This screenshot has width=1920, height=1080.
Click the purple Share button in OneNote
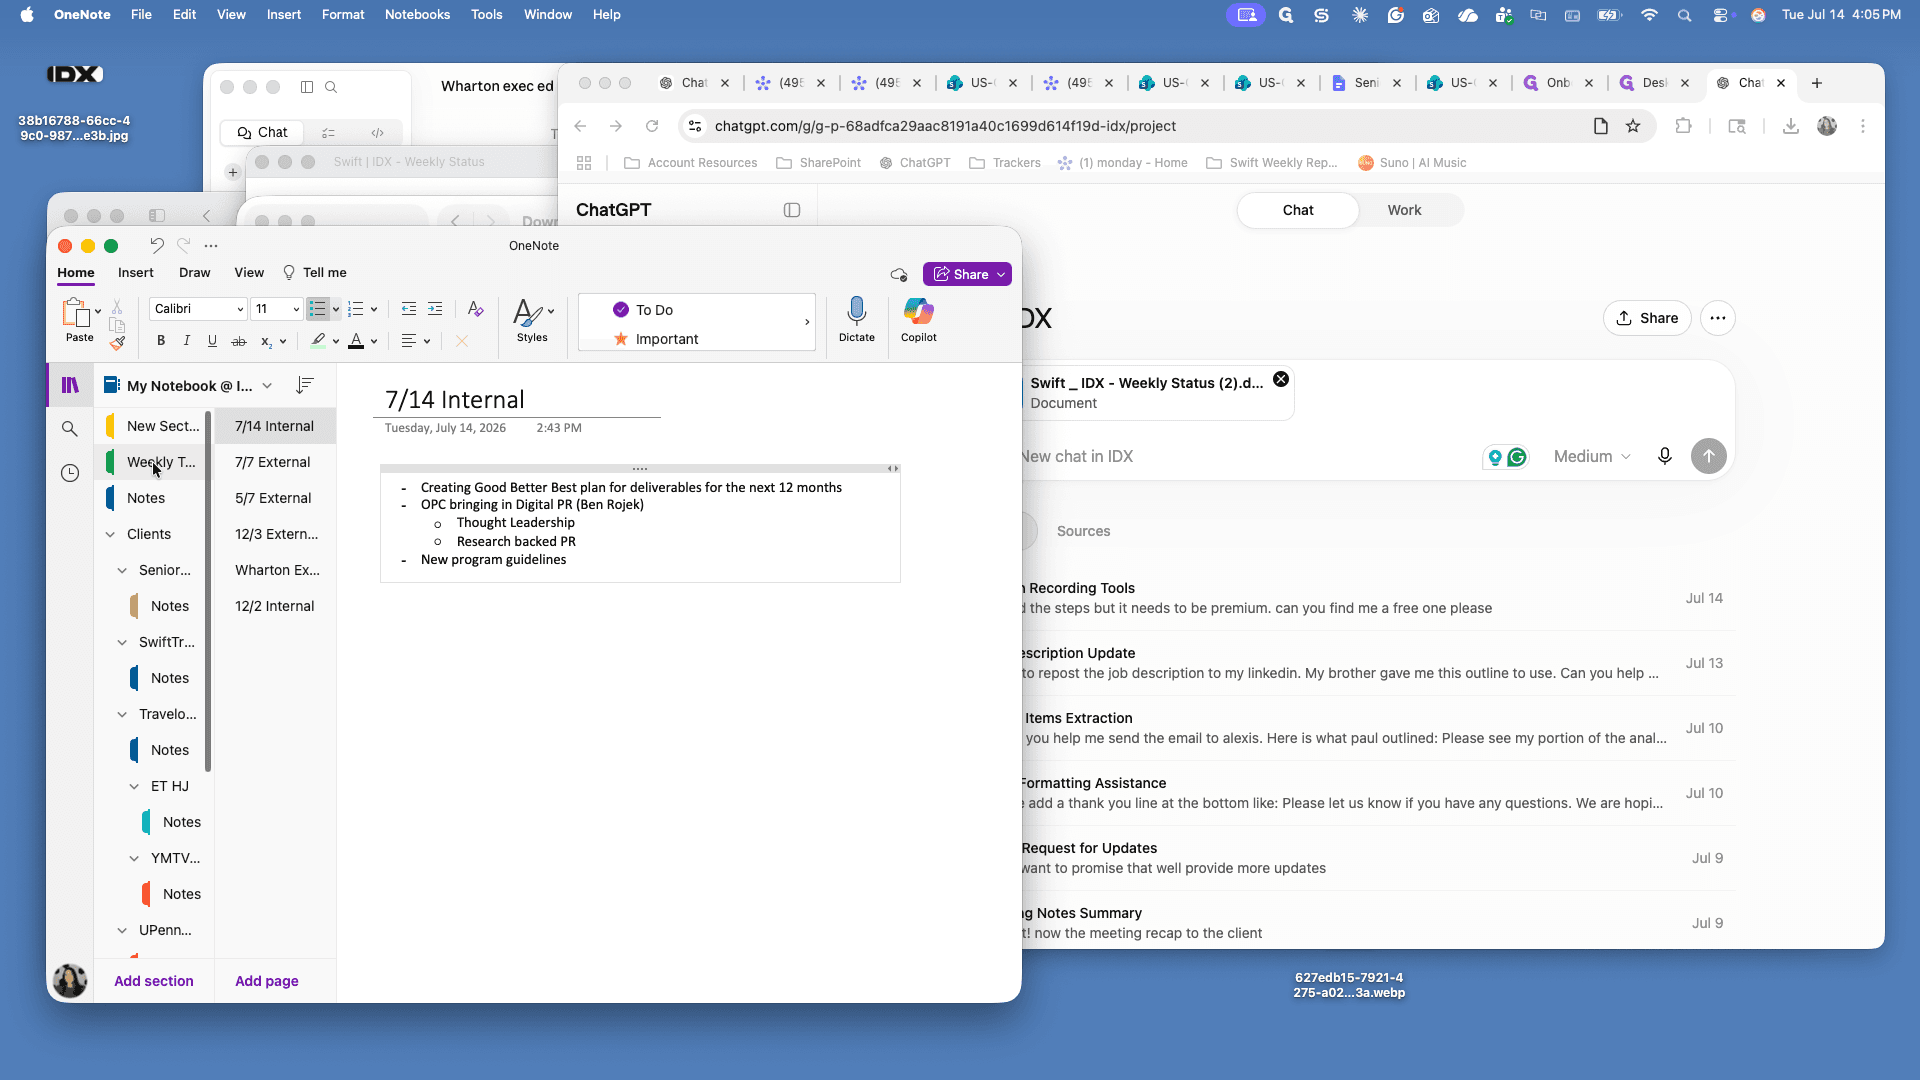tap(967, 274)
